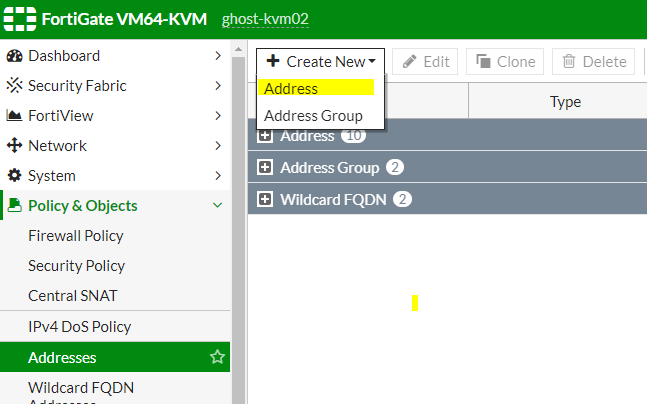Click the Policy & Objects icon
Screen dimensions: 647x404
(15, 206)
